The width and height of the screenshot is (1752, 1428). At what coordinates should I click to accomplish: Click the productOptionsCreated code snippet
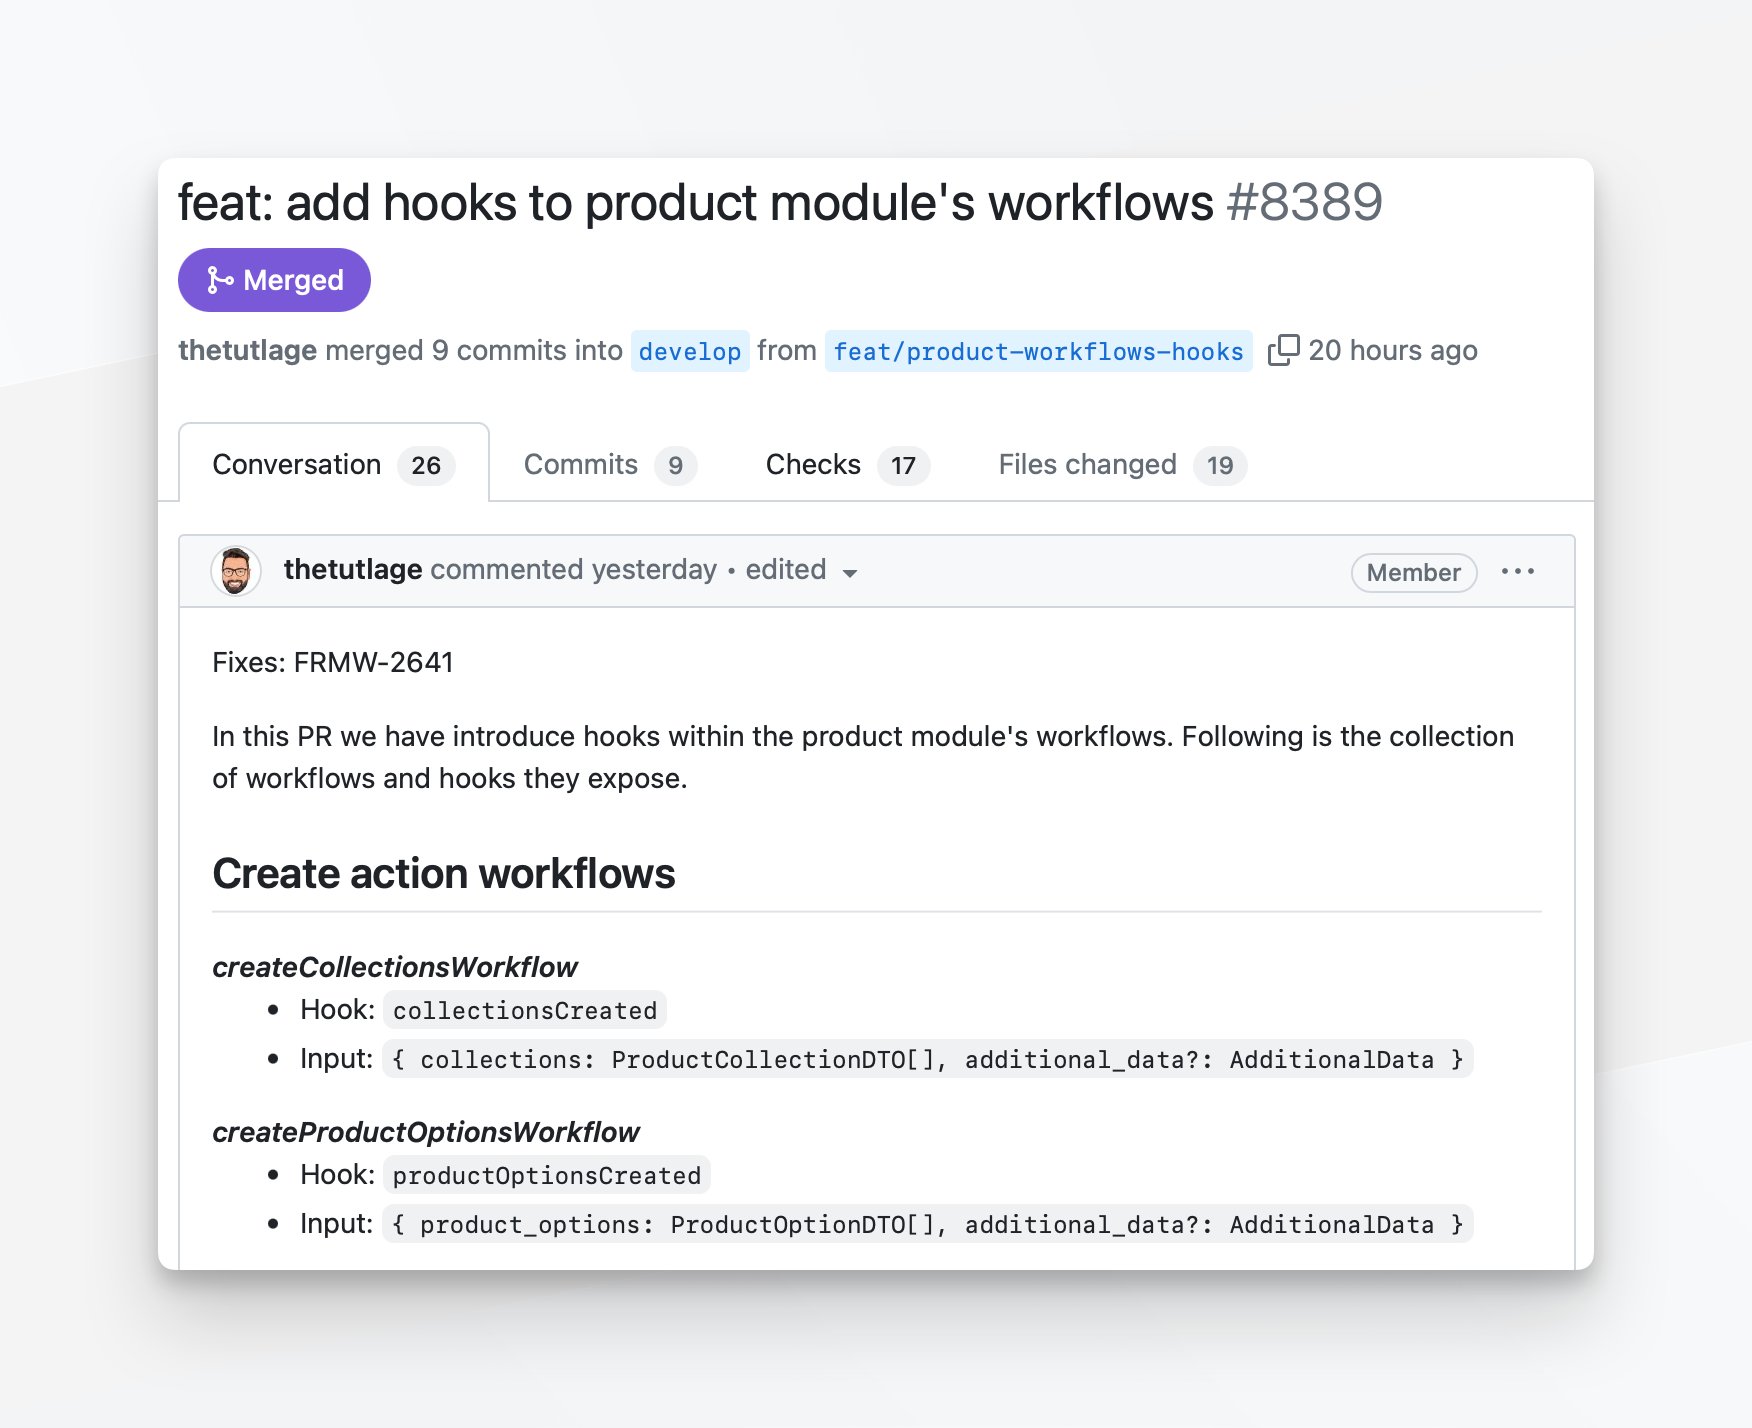547,1175
